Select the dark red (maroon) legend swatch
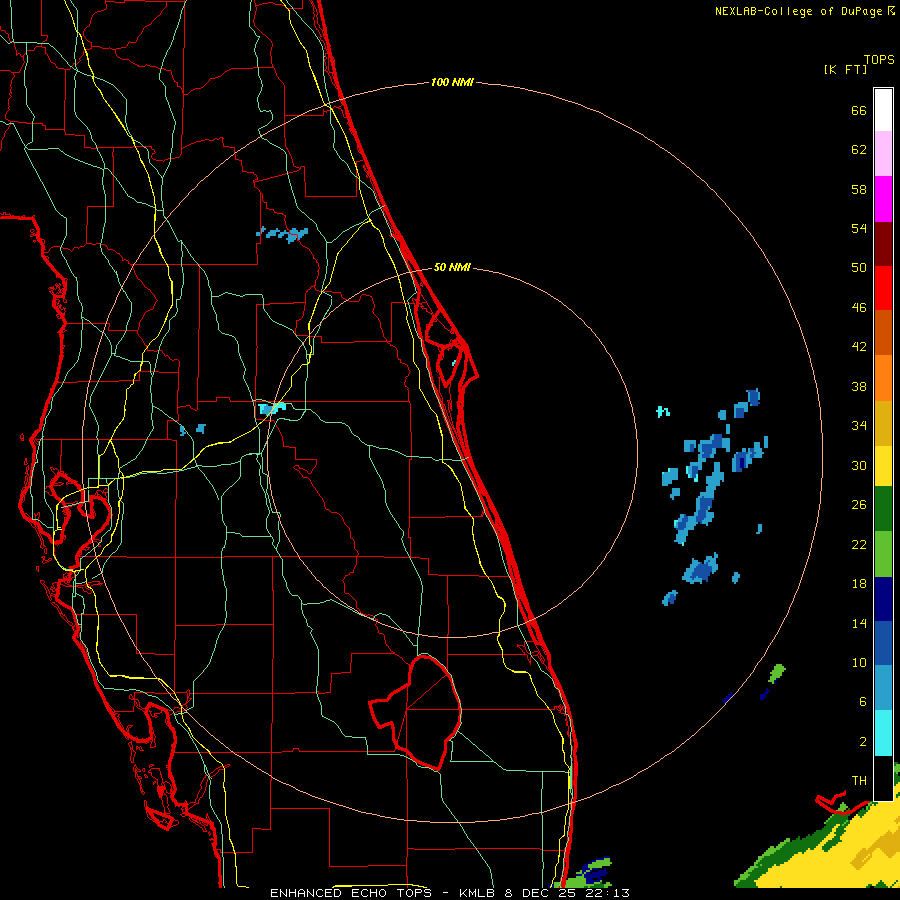The width and height of the screenshot is (900, 900). click(883, 244)
